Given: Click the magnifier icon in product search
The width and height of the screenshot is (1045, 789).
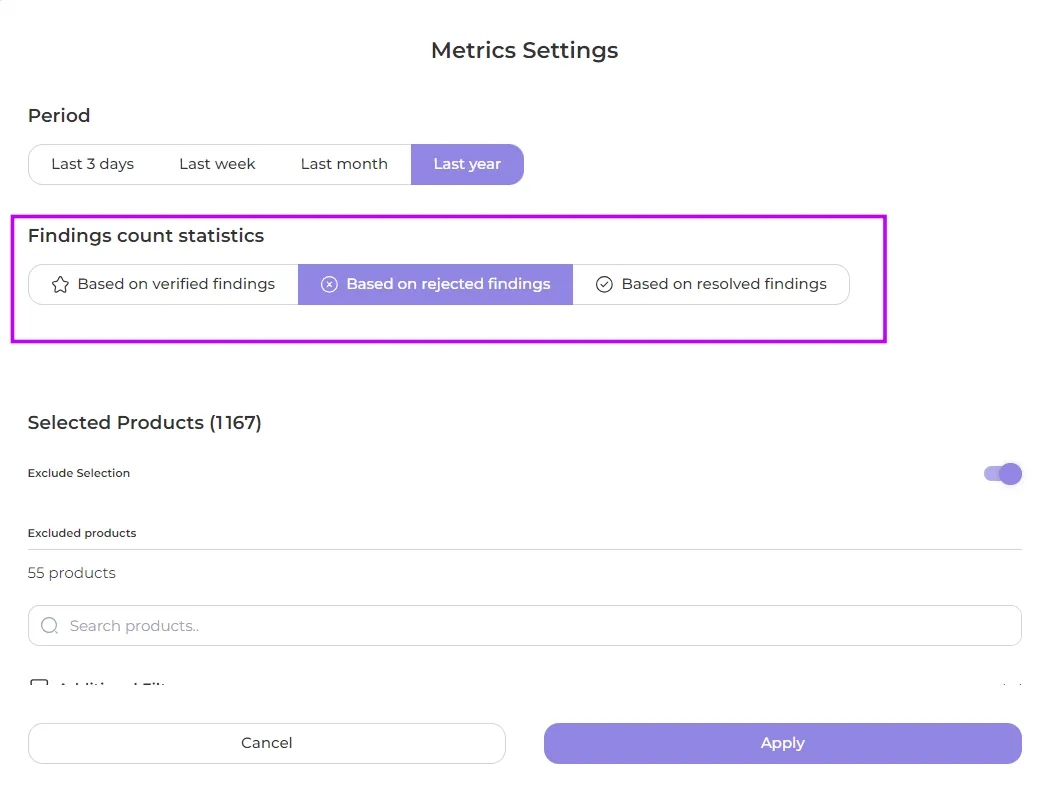Looking at the screenshot, I should 49,626.
